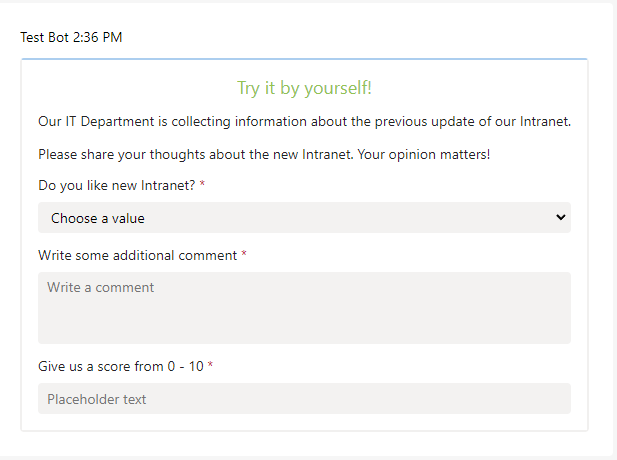617x460 pixels.
Task: Click the blue top border of the card
Action: coord(304,59)
